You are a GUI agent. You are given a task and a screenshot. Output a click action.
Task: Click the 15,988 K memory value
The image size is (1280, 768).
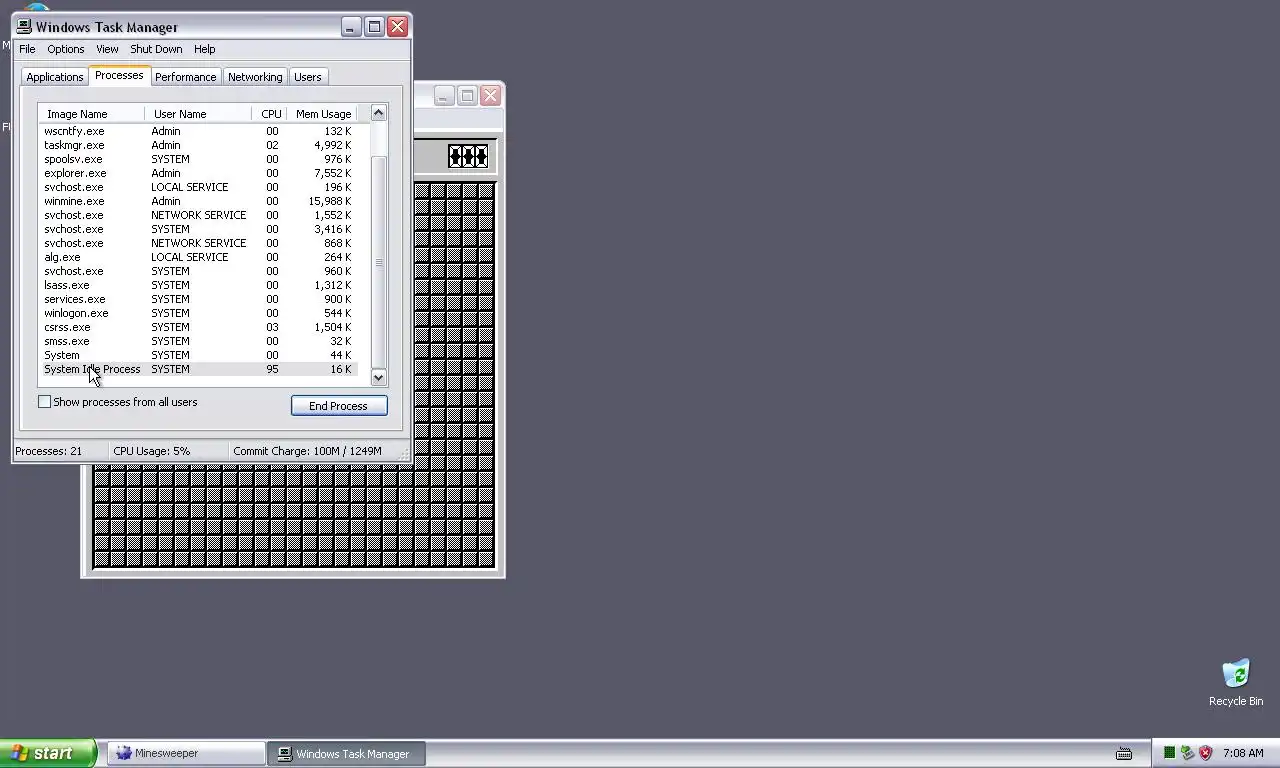tap(330, 201)
